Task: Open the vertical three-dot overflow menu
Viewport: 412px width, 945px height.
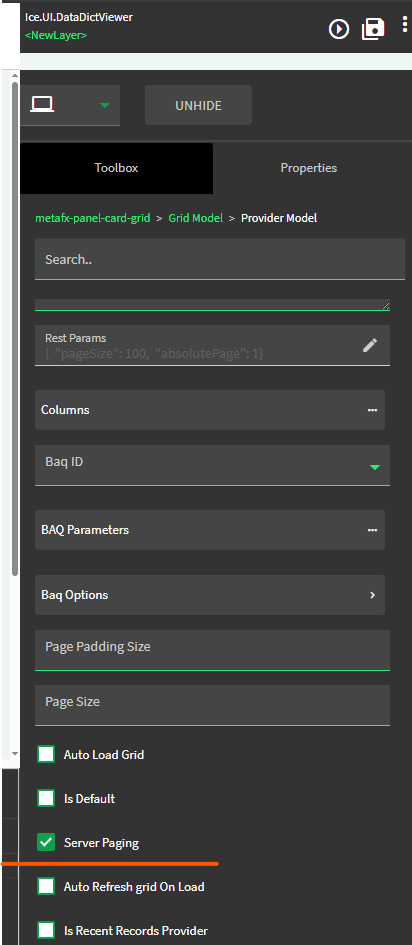Action: click(405, 25)
